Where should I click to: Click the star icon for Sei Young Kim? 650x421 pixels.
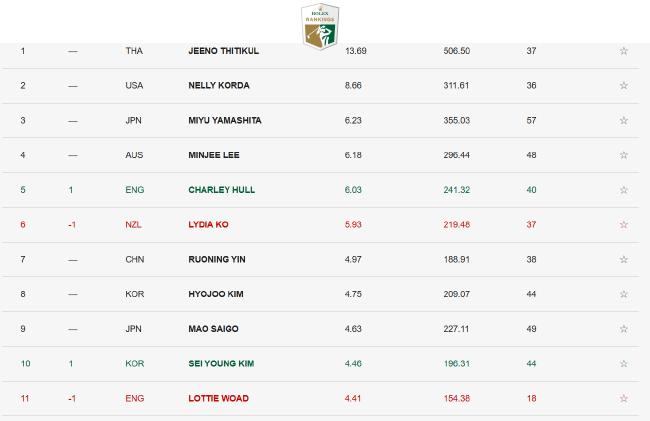click(x=624, y=364)
